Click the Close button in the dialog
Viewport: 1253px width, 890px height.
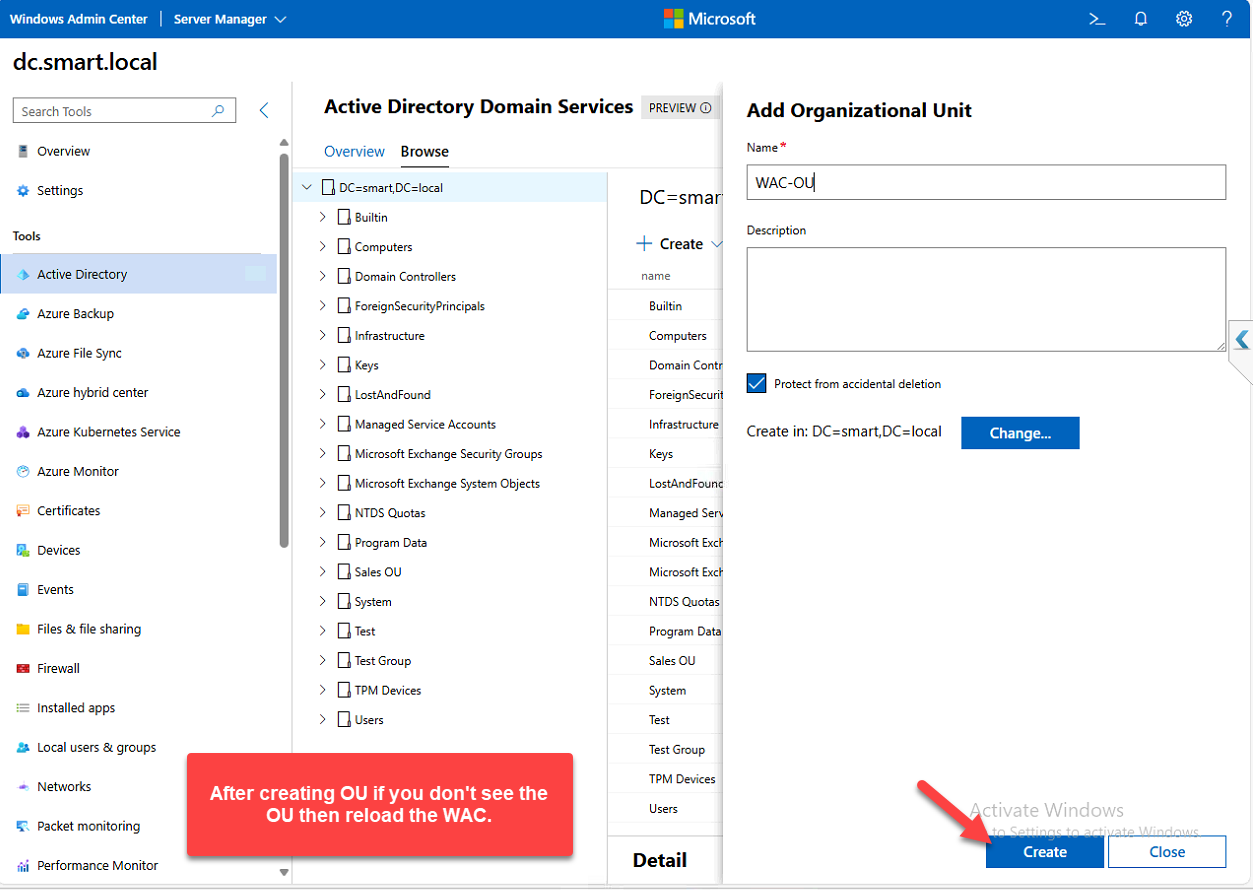(x=1167, y=852)
